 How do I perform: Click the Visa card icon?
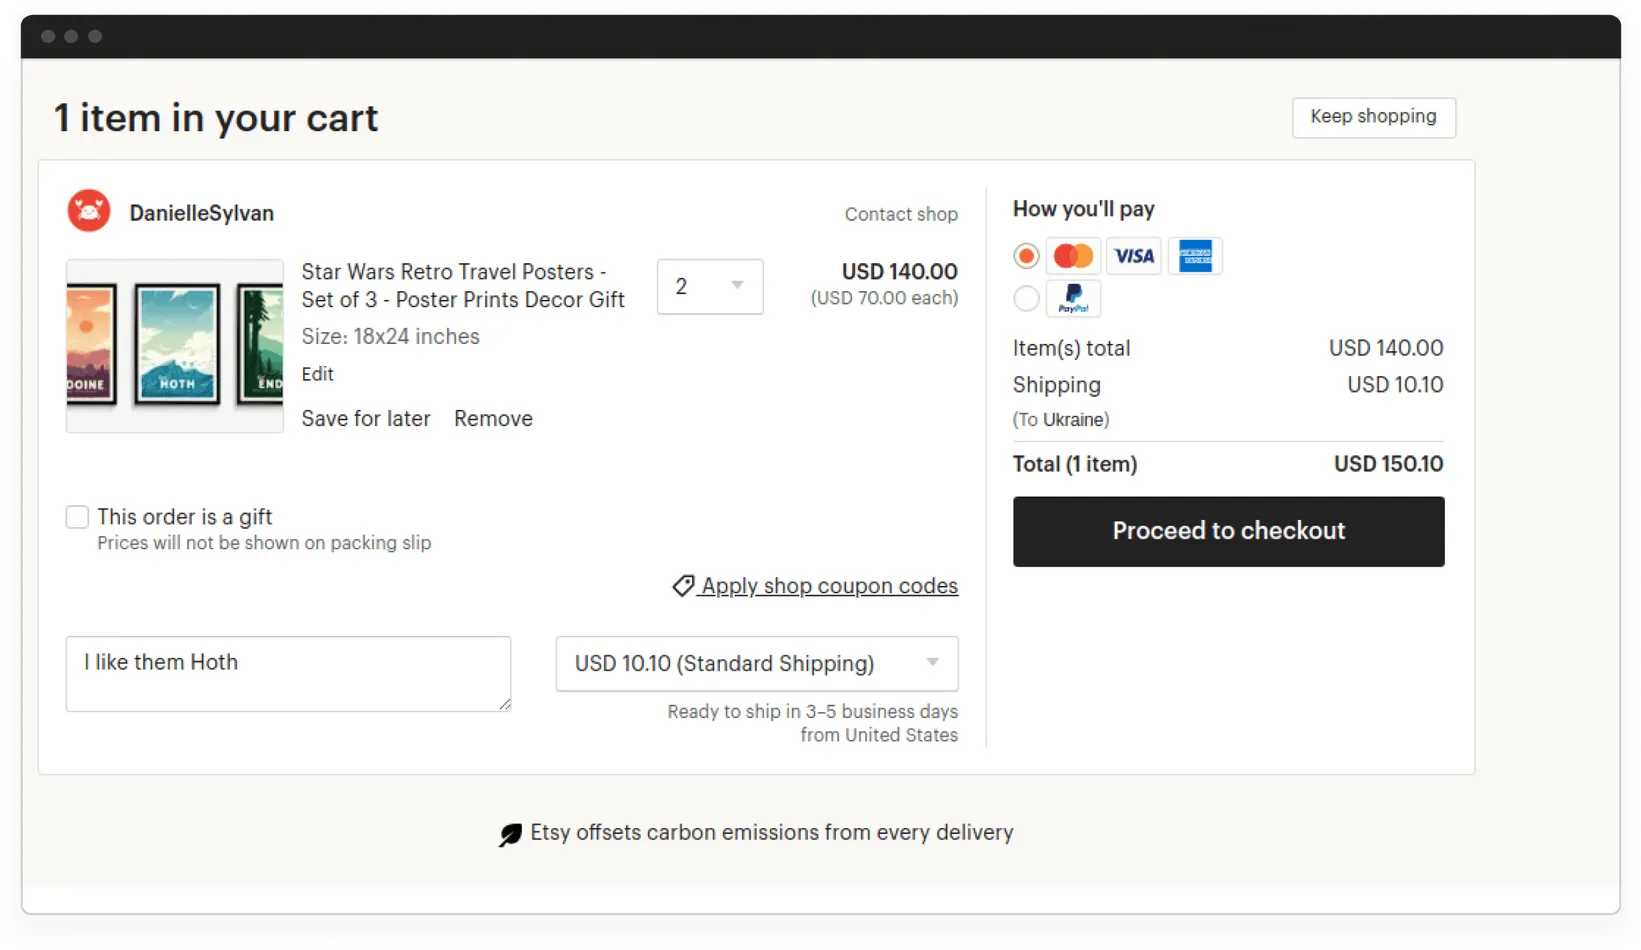[x=1134, y=256]
